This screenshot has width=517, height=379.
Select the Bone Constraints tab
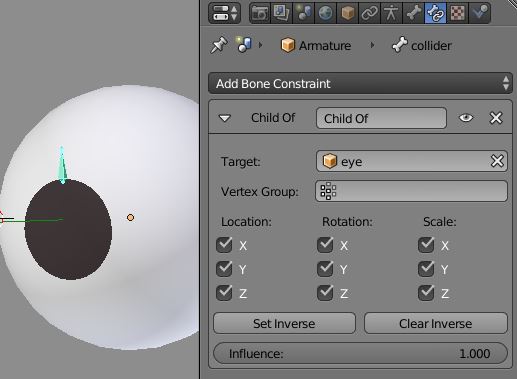pos(435,13)
